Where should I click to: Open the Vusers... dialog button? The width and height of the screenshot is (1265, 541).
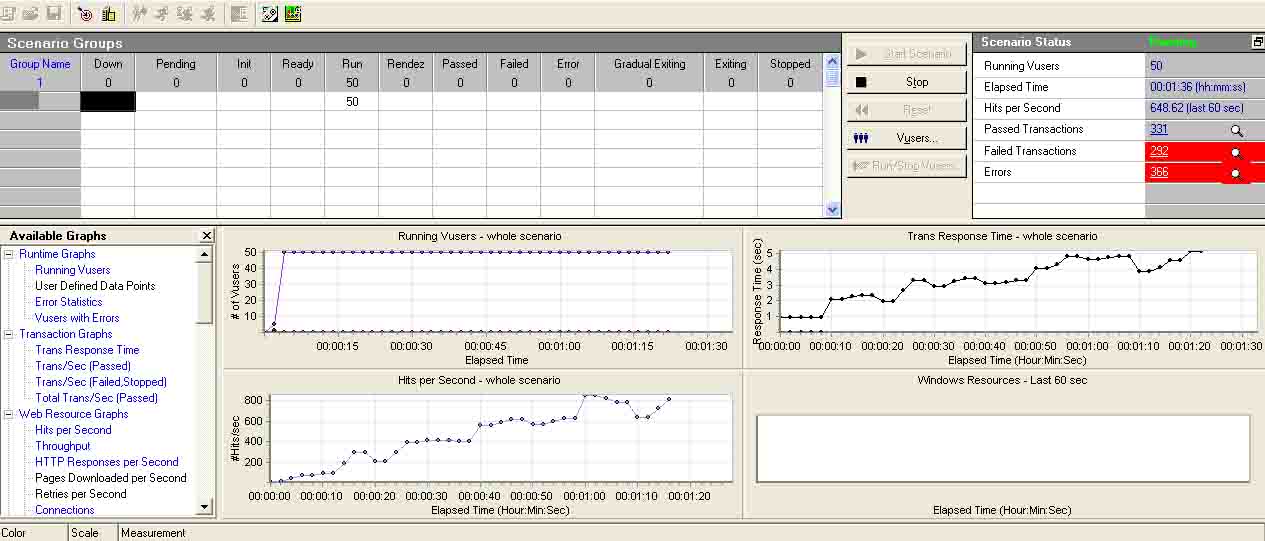(907, 138)
